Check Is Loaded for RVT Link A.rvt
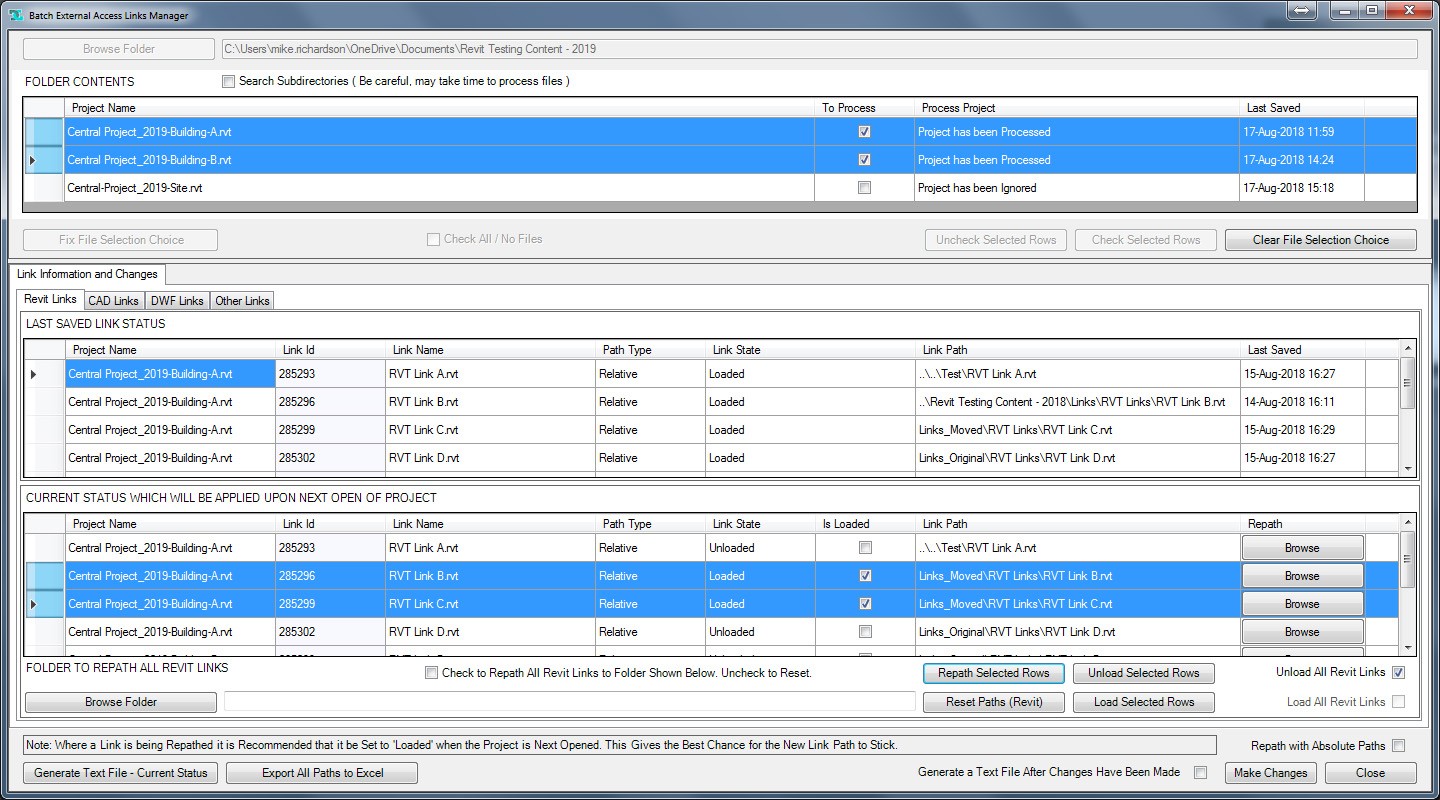 (865, 548)
